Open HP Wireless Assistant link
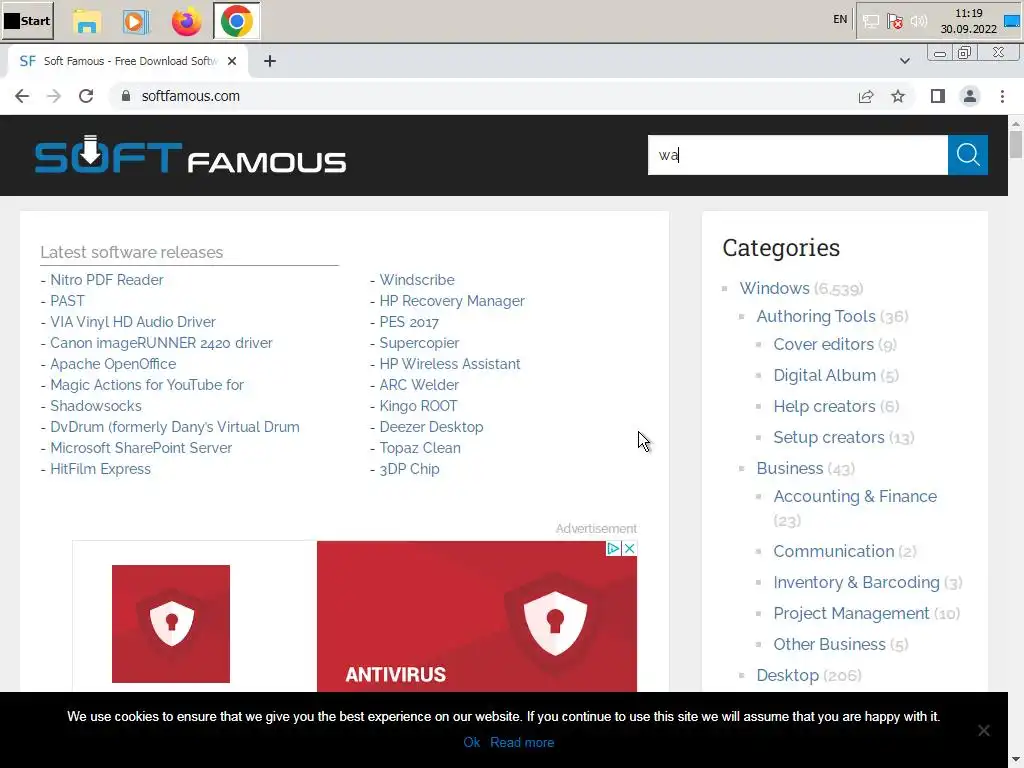1024x768 pixels. coord(450,364)
